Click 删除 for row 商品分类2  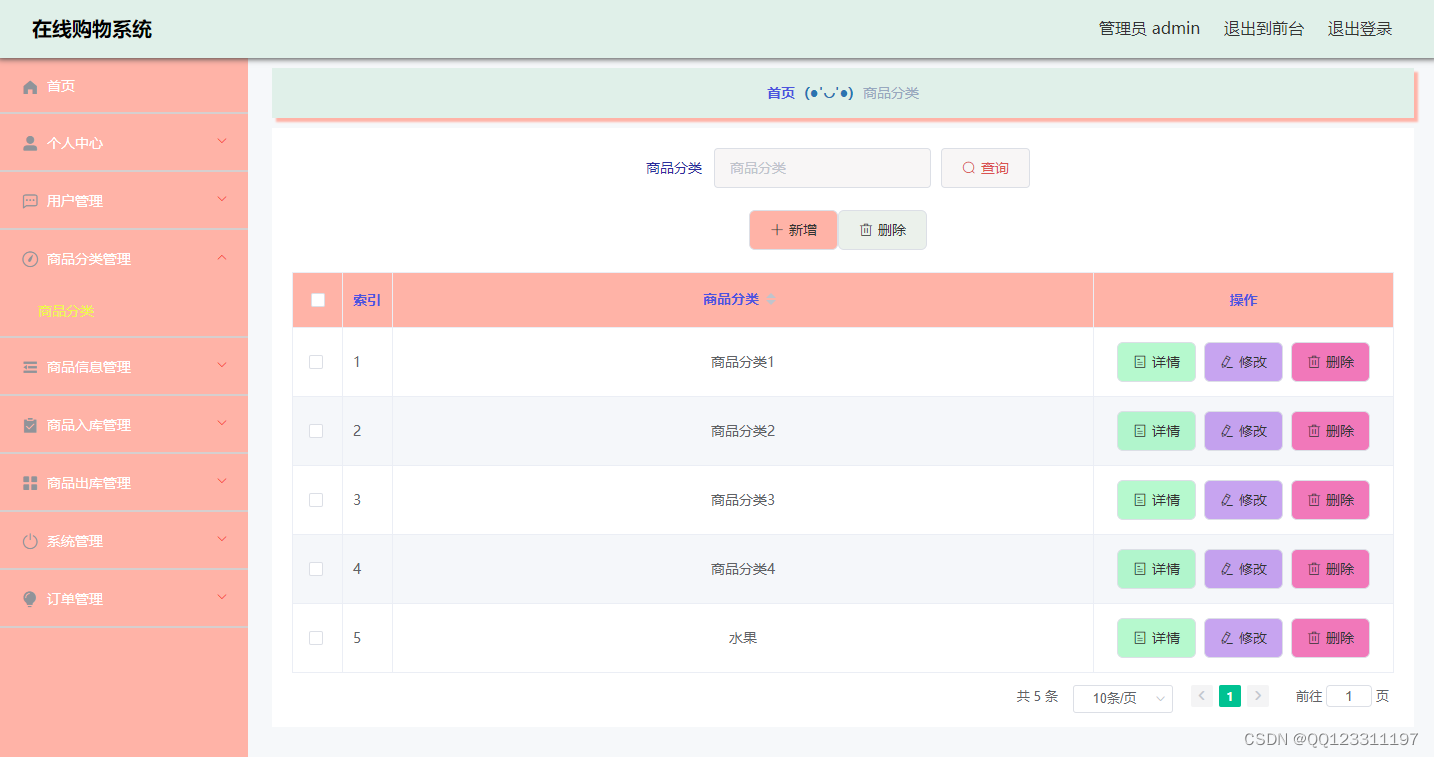1330,431
